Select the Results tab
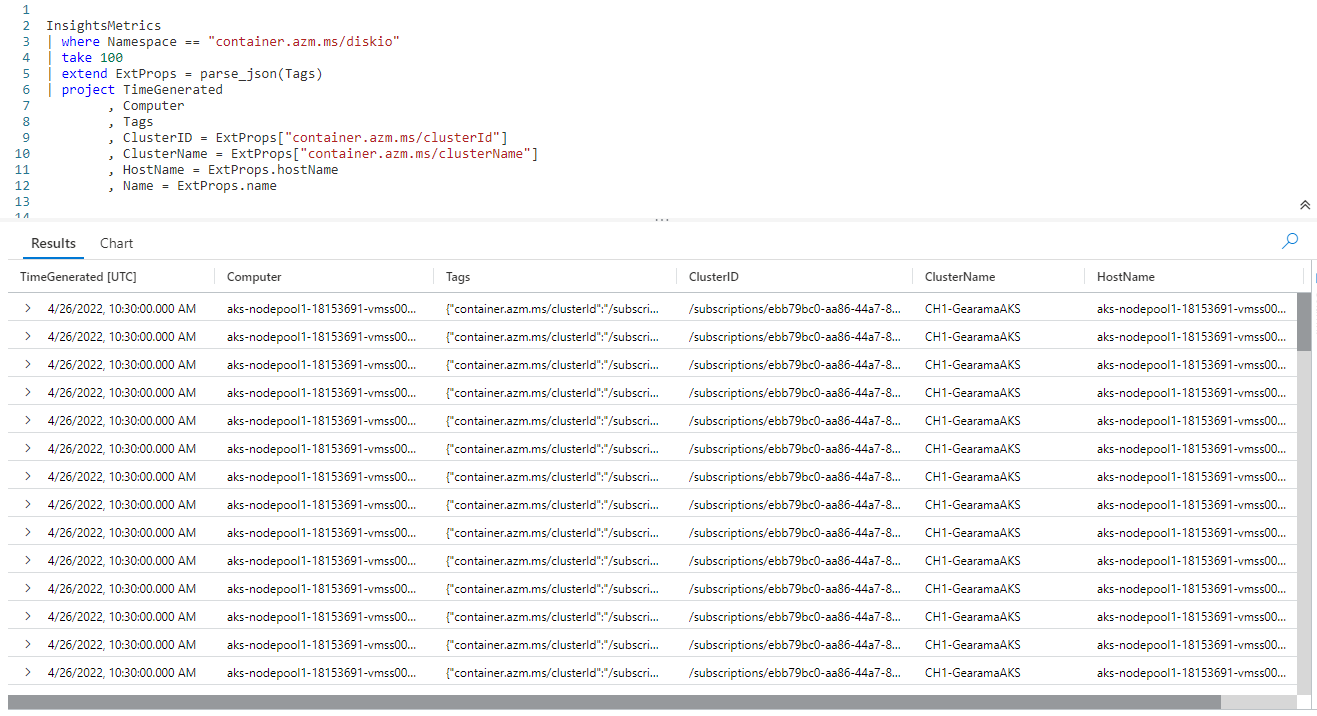This screenshot has width=1317, height=716. 52,243
